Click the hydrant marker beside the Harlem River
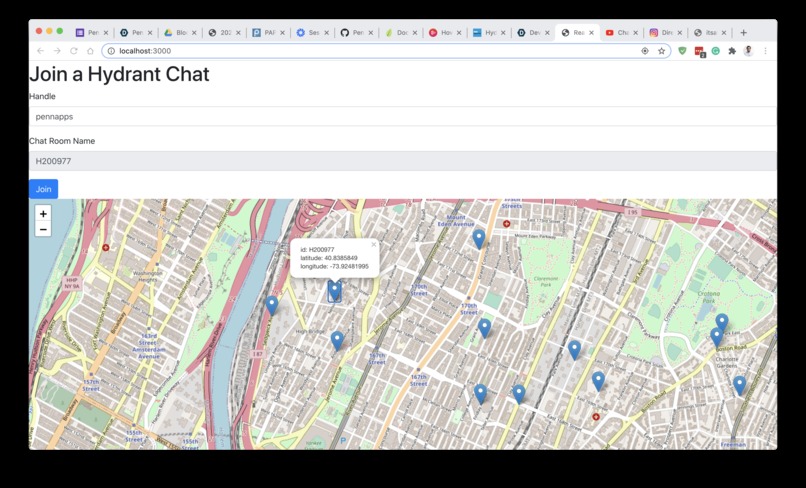This screenshot has height=488, width=806. [272, 306]
